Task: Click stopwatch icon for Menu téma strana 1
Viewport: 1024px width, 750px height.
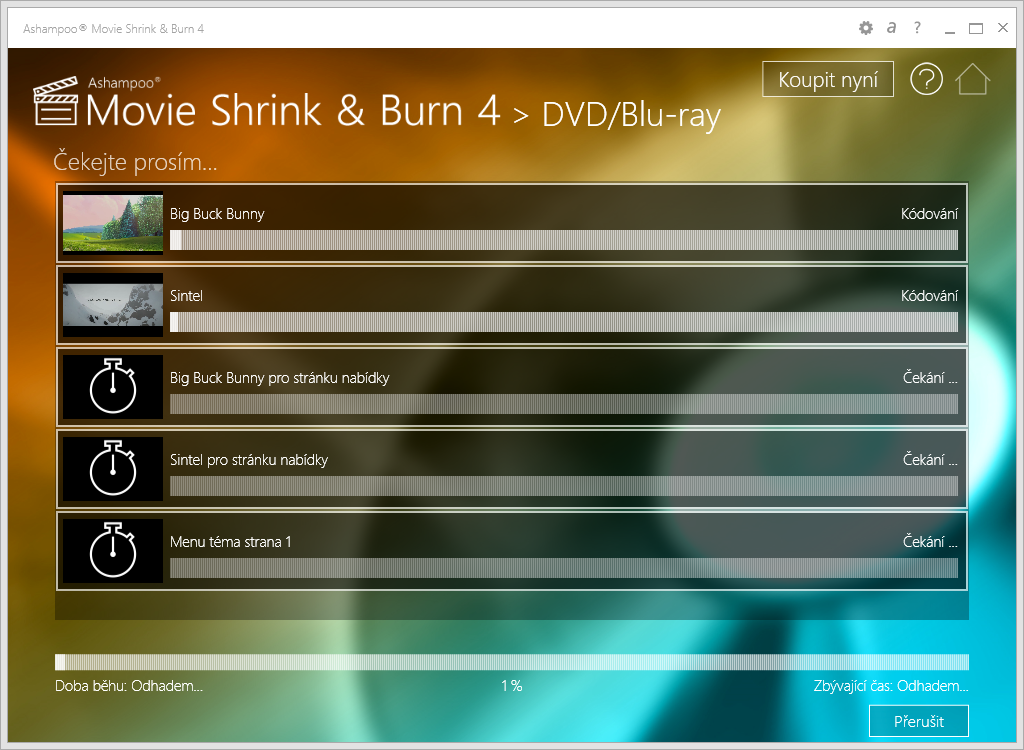Action: click(x=113, y=551)
